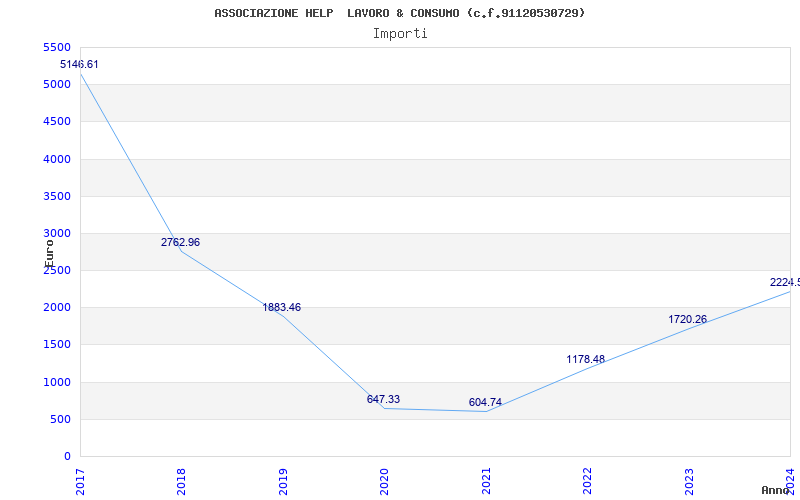This screenshot has width=800, height=500.
Task: Click the 4000 y-axis tick label
Action: click(x=57, y=160)
